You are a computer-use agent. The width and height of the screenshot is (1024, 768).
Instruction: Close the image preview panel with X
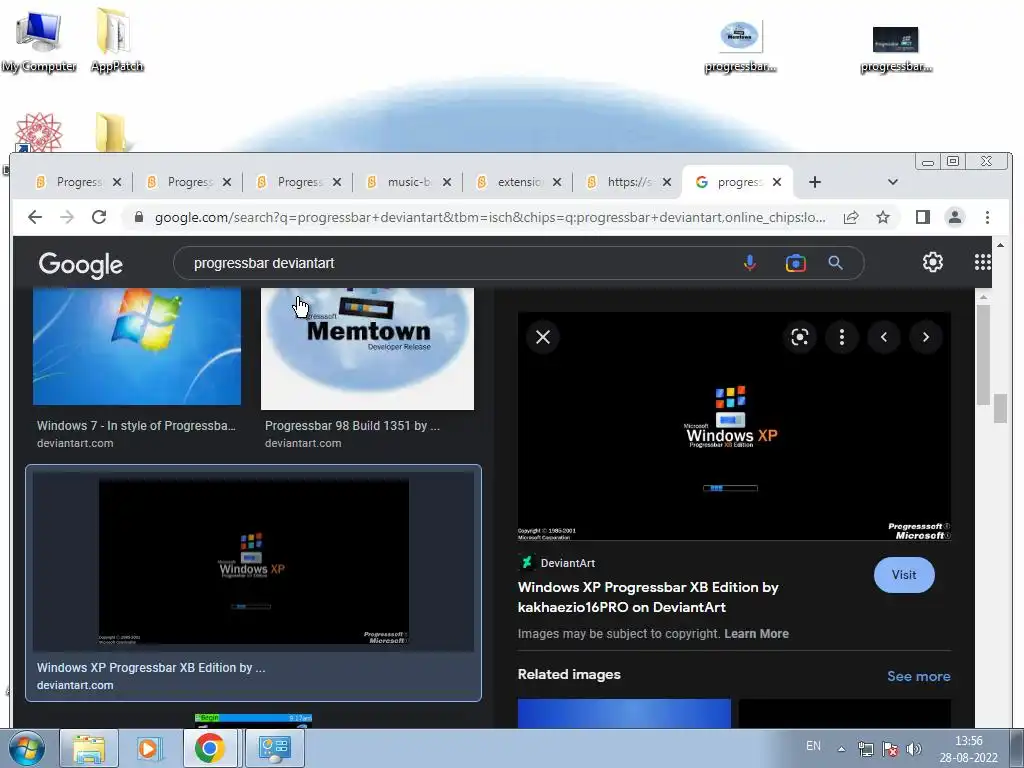543,337
